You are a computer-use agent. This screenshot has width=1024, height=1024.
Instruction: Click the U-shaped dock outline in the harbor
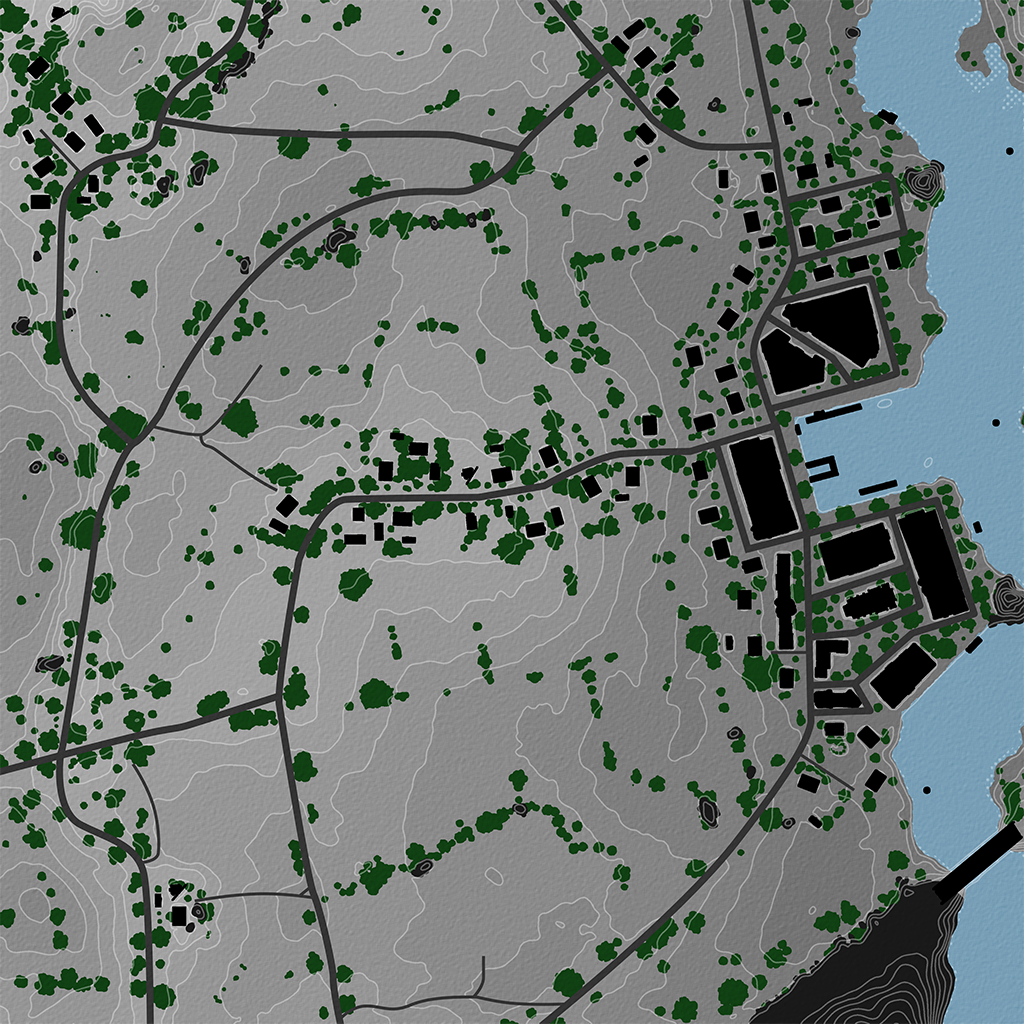[821, 470]
